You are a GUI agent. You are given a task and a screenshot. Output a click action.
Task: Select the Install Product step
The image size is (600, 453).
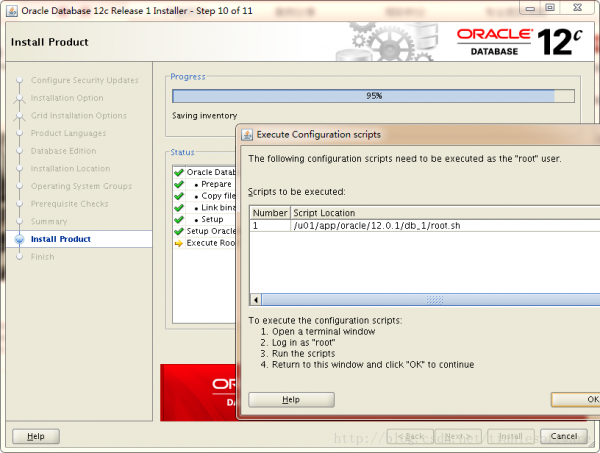61,239
